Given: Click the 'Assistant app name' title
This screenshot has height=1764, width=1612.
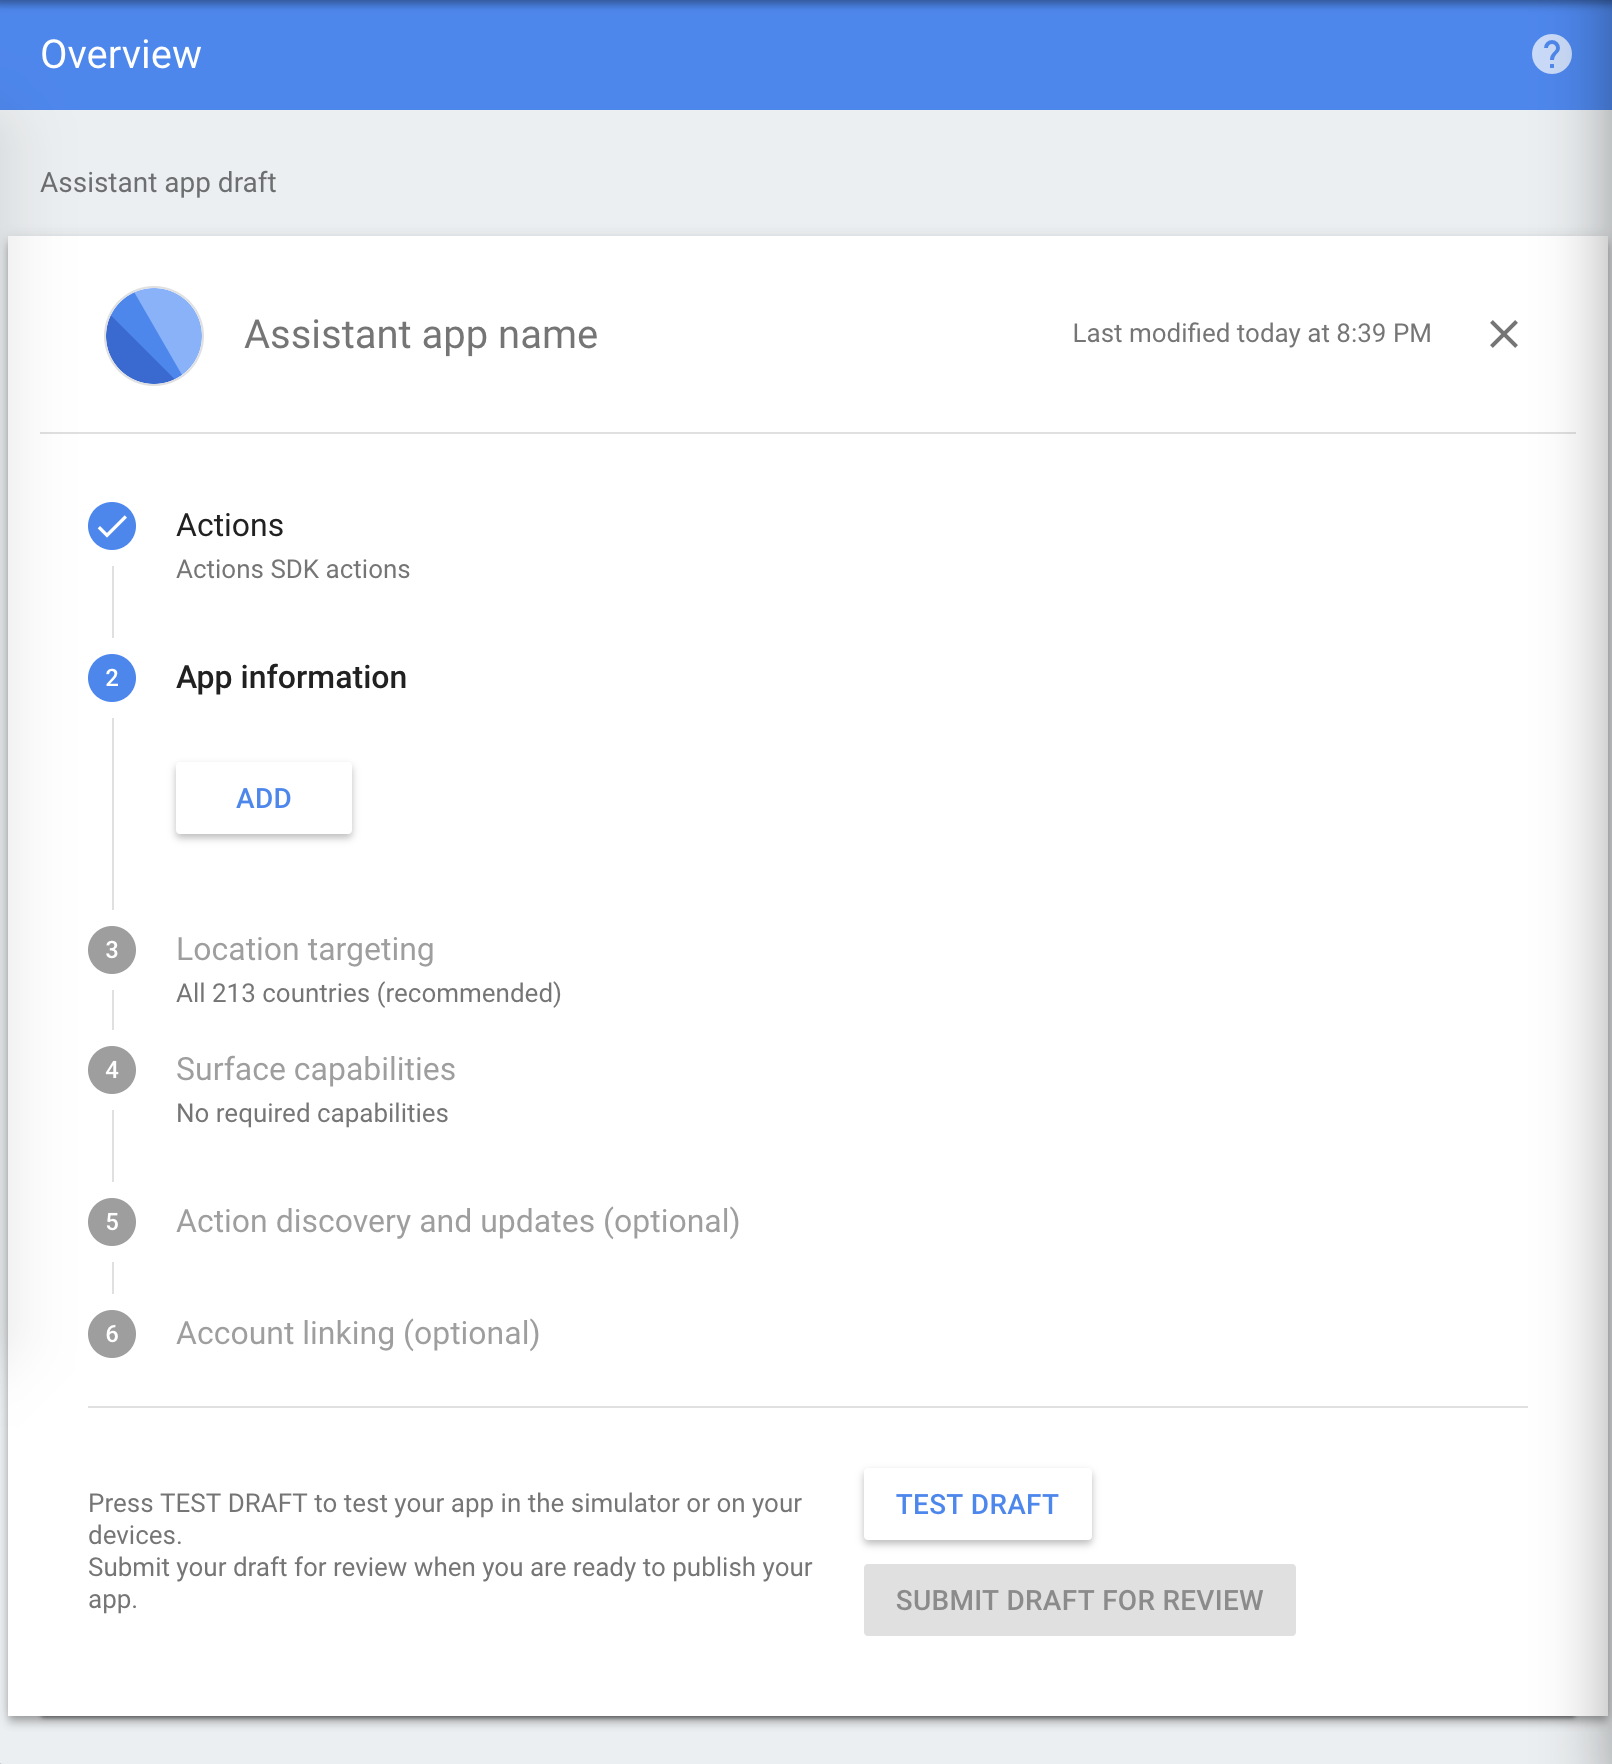Looking at the screenshot, I should coord(421,335).
